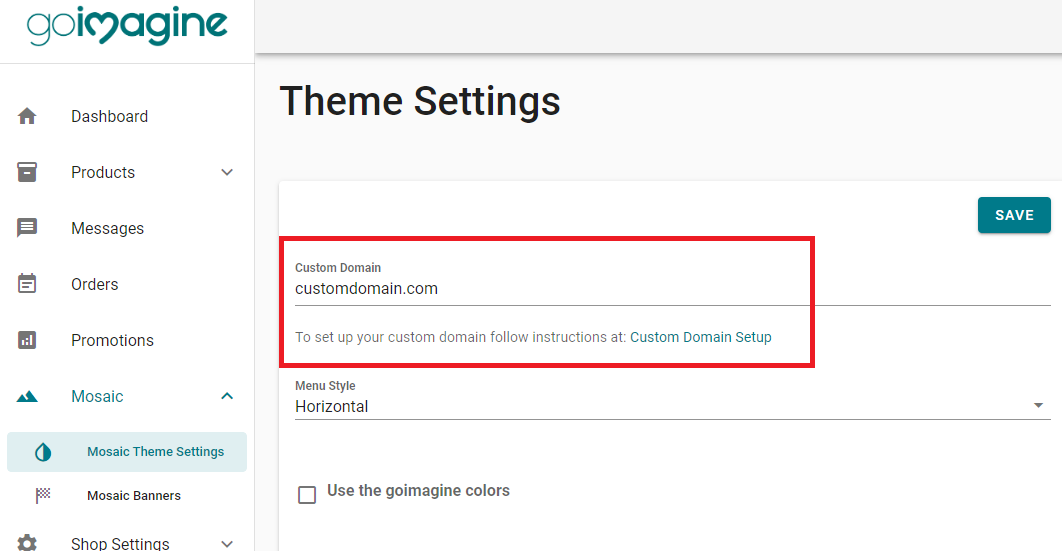This screenshot has height=551, width=1062.
Task: Click the Messages chat bubble icon
Action: (x=27, y=228)
